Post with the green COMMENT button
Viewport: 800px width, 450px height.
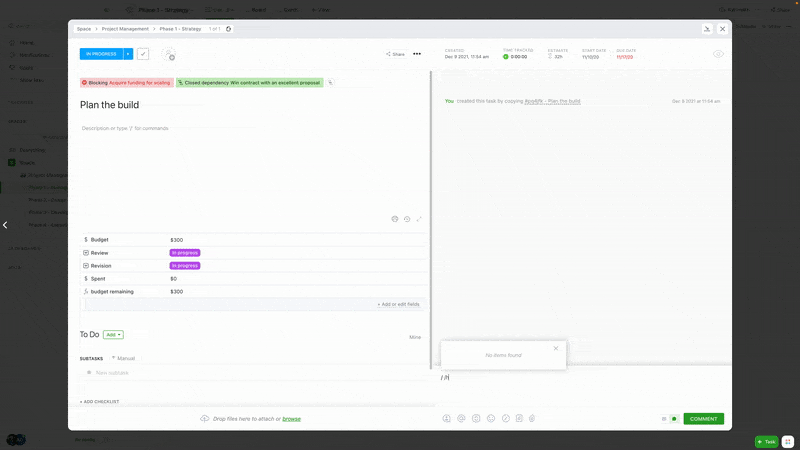click(704, 419)
